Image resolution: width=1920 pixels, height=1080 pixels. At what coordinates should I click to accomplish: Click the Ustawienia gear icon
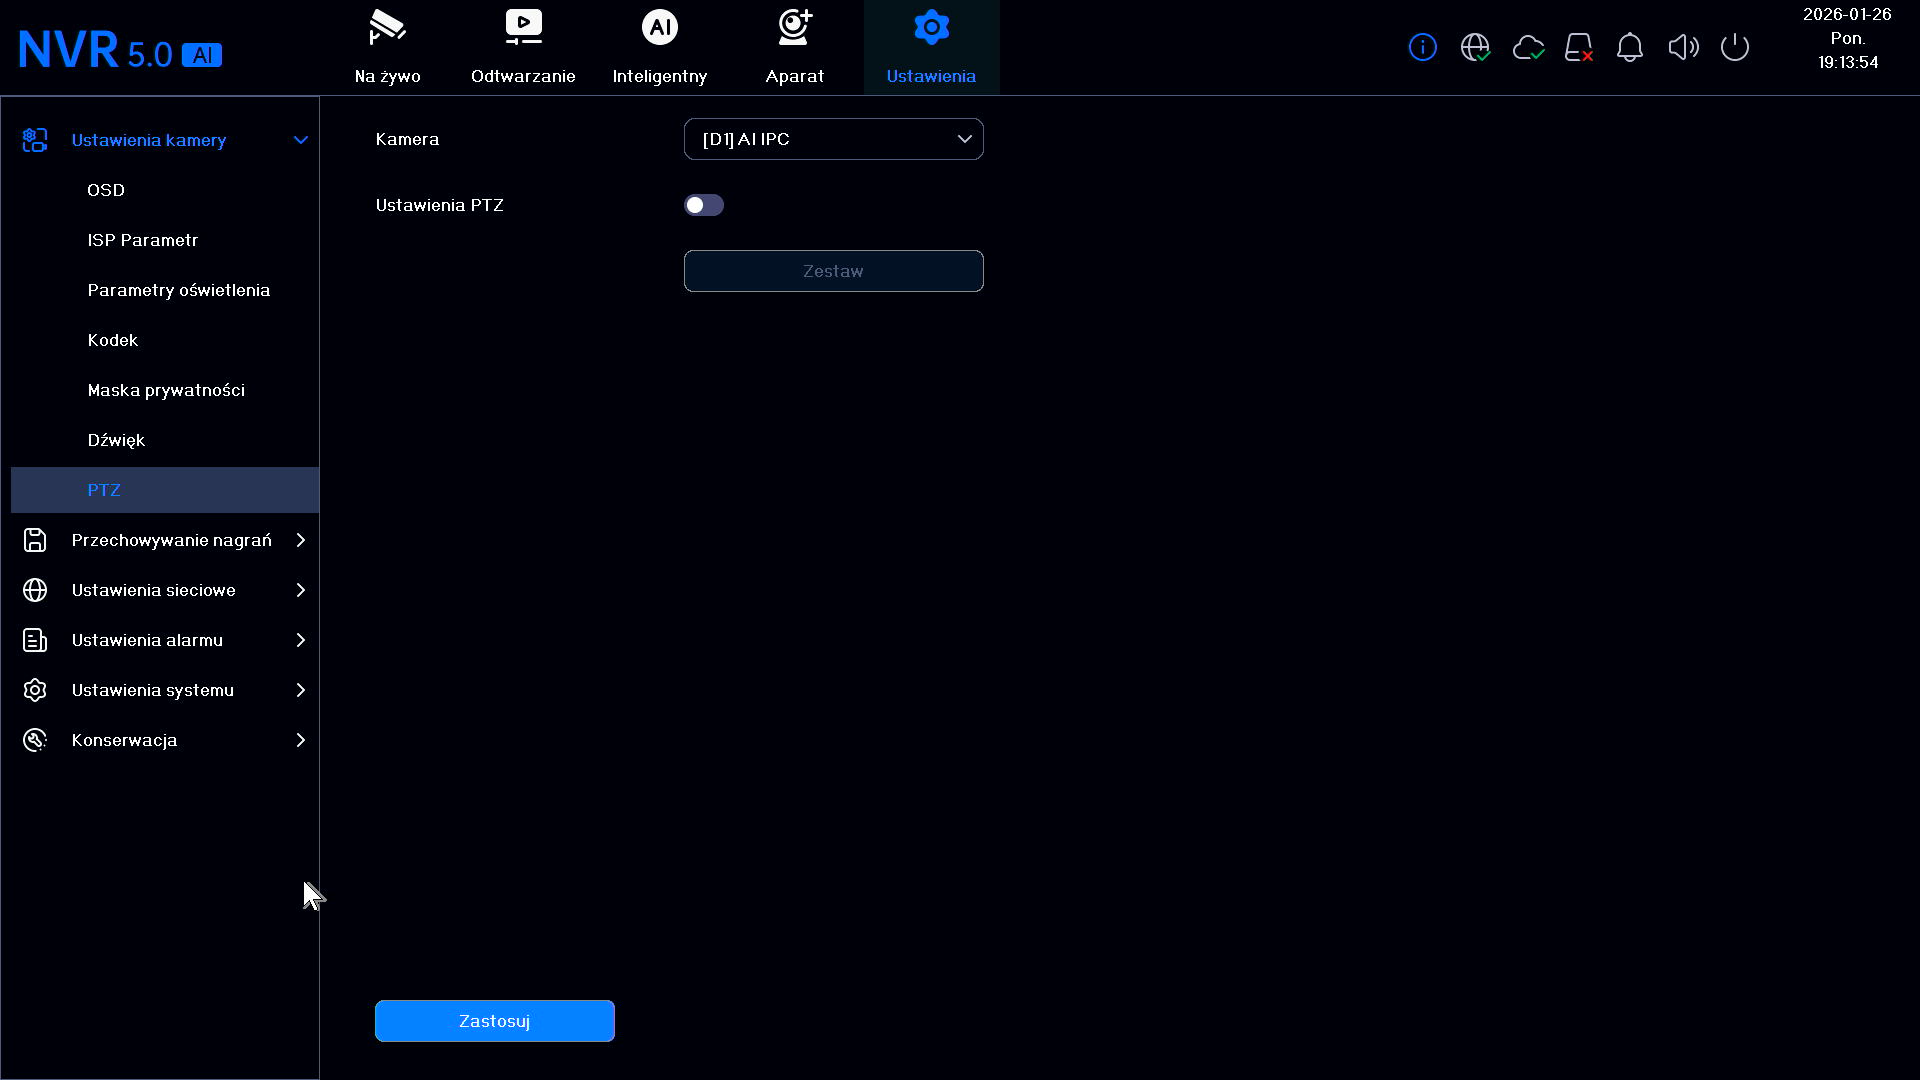click(931, 28)
